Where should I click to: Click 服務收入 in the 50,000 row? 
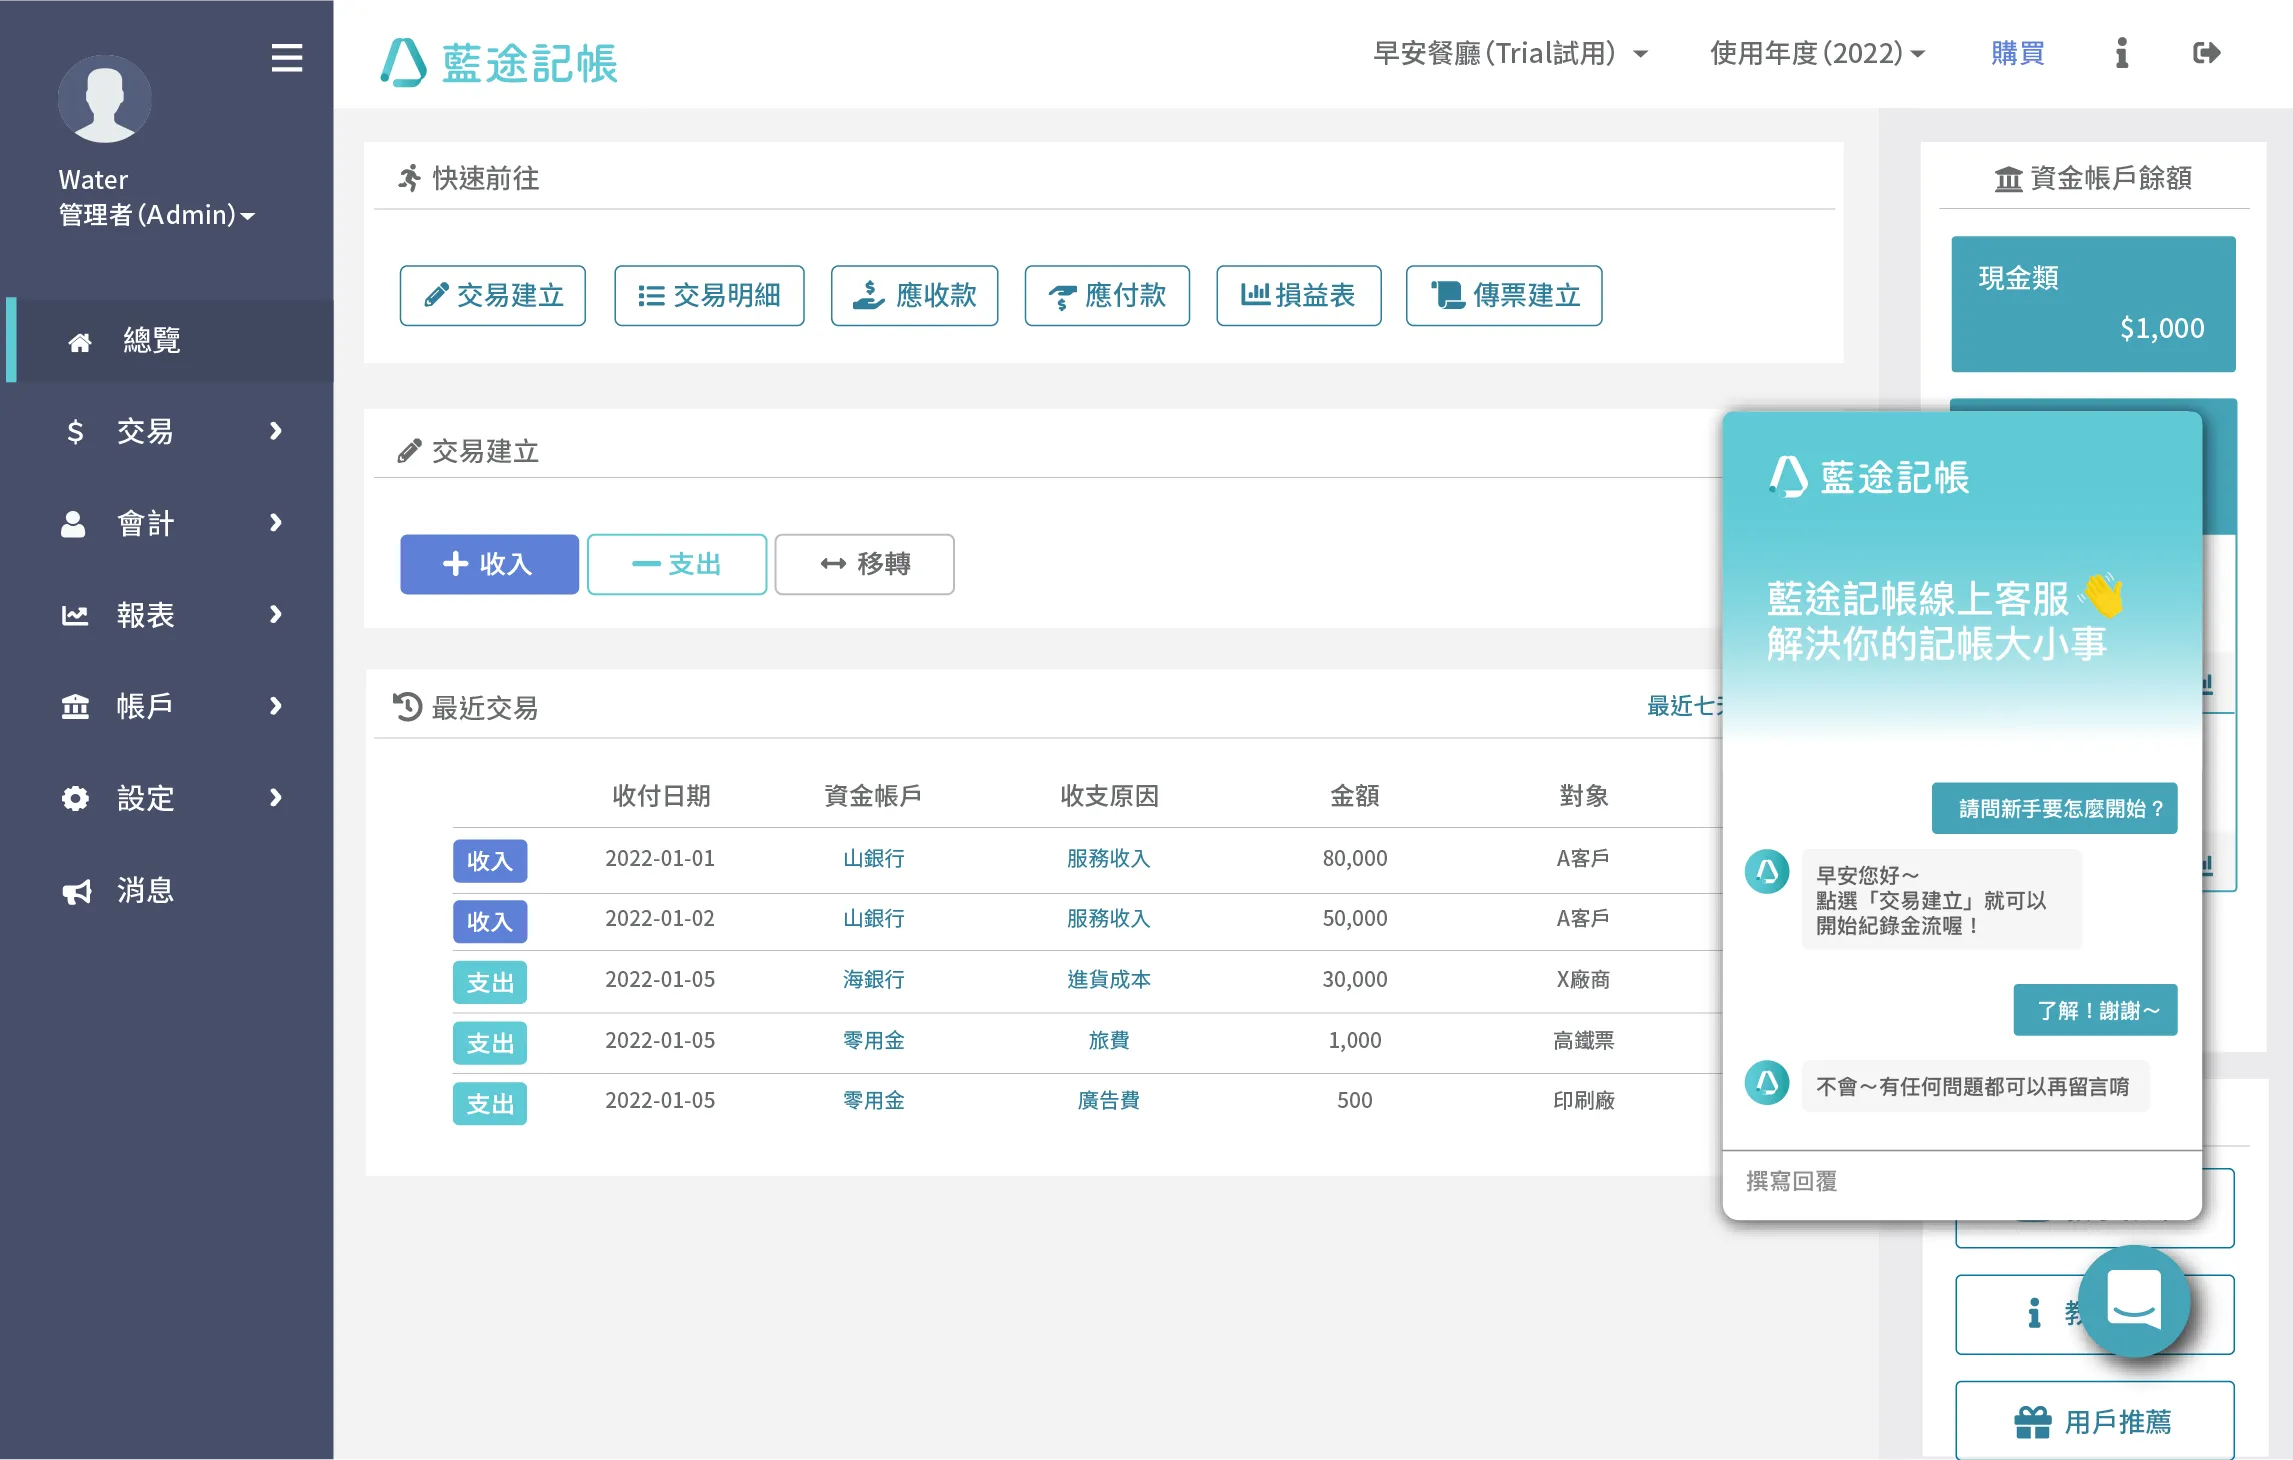click(1108, 918)
